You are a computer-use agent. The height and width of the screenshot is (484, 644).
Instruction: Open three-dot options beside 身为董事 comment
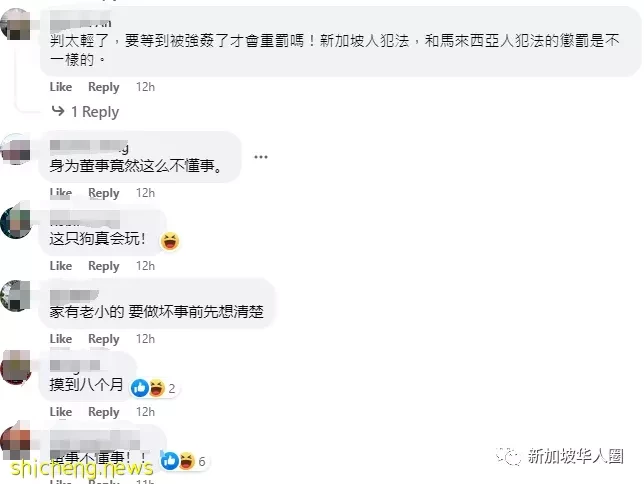point(261,157)
